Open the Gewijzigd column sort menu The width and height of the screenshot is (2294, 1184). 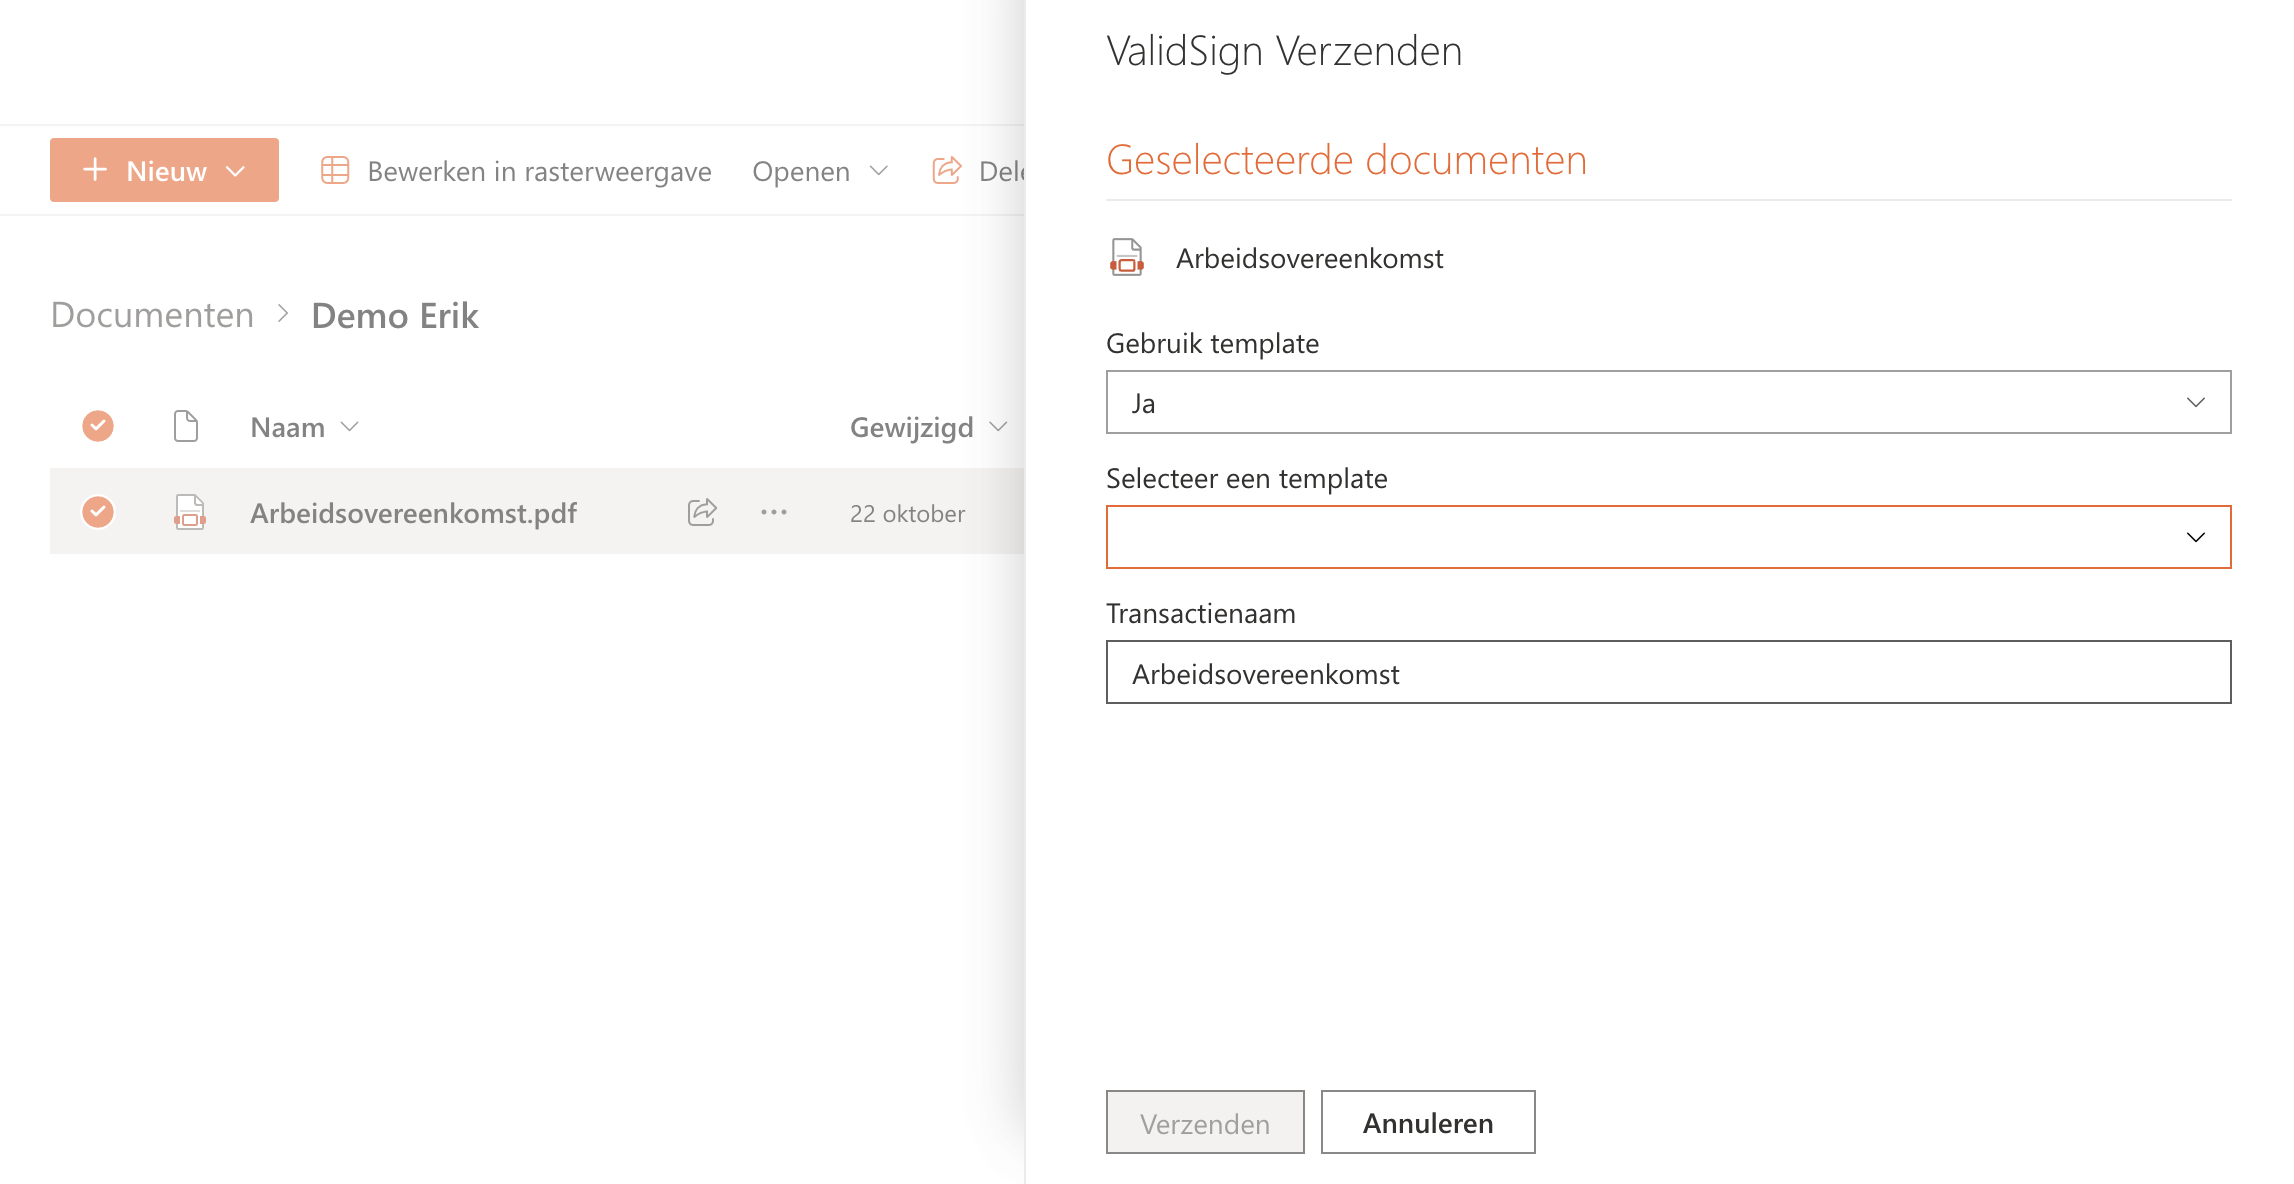998,427
